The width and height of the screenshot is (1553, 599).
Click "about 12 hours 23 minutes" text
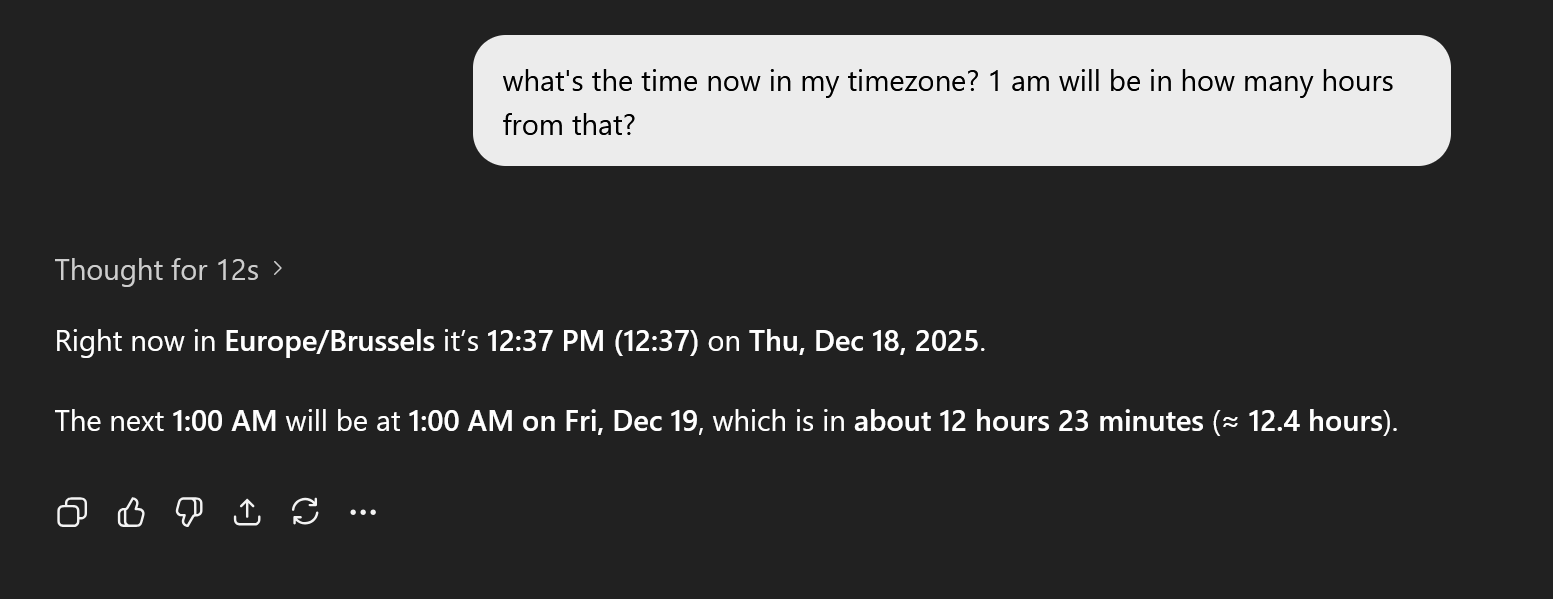coord(1028,421)
